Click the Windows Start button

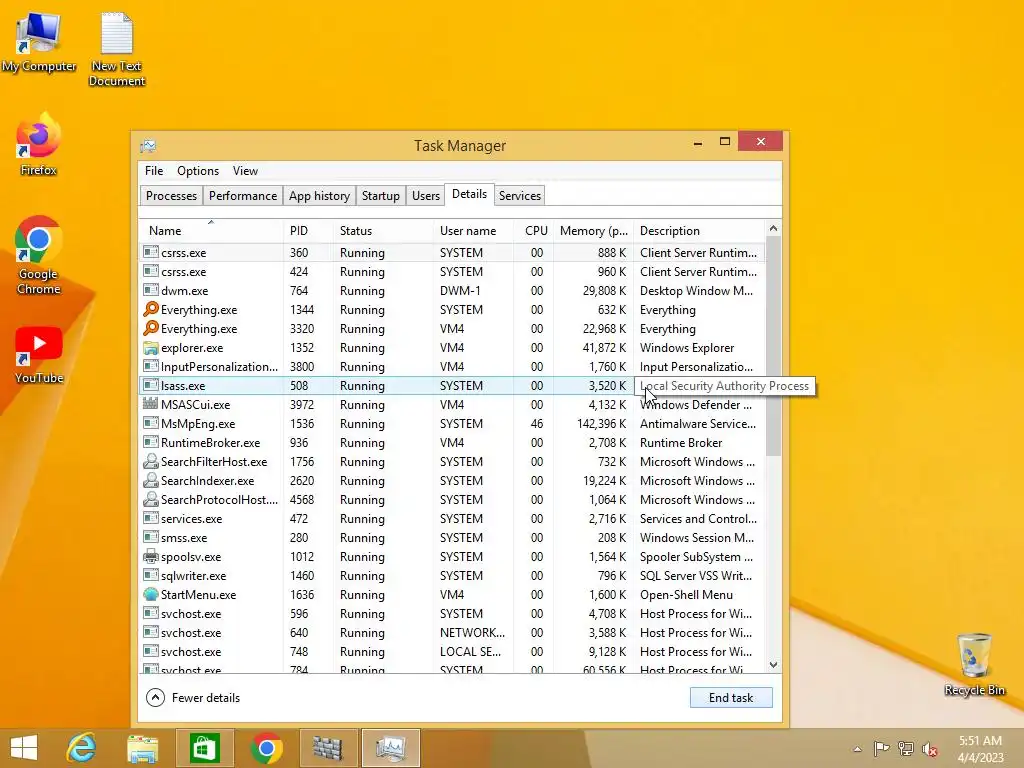coord(24,748)
